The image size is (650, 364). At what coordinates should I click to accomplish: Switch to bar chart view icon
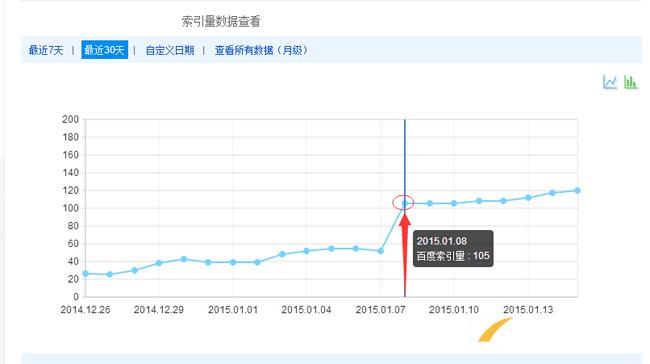pyautogui.click(x=631, y=82)
